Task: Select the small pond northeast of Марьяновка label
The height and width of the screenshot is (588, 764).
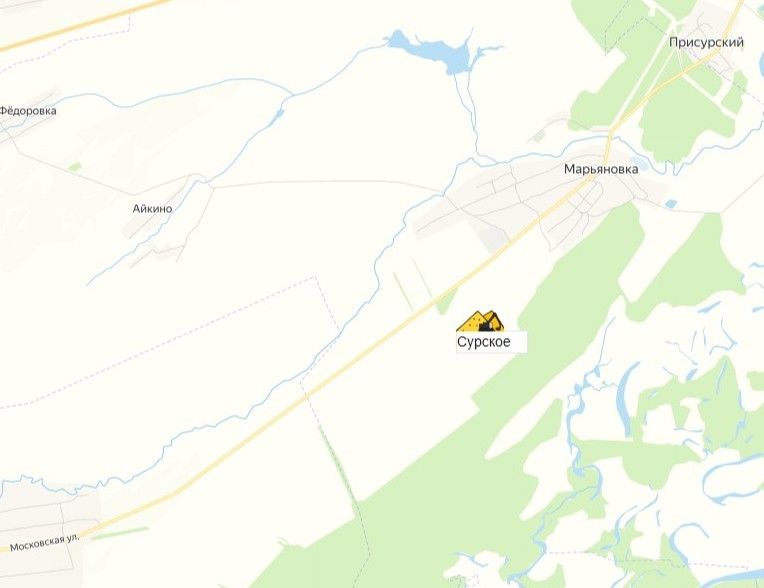Action: pos(639,165)
